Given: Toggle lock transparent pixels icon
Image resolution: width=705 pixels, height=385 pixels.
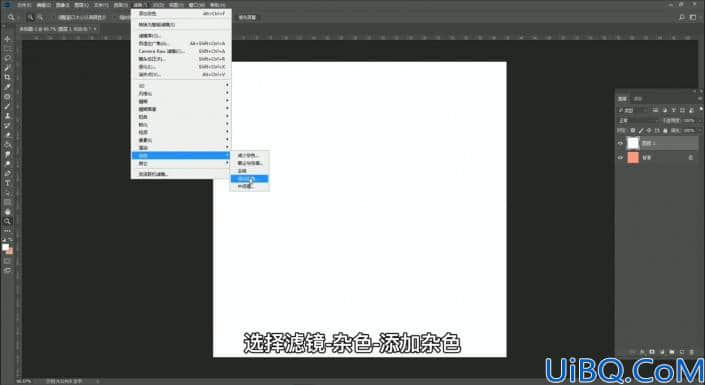Looking at the screenshot, I should tap(633, 130).
